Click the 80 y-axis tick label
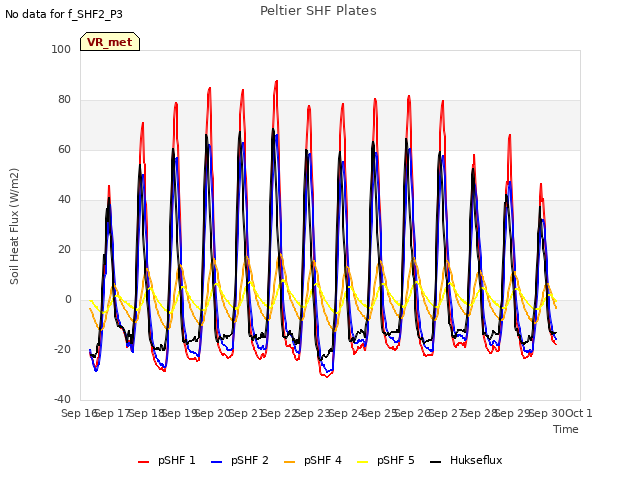Viewport: 640px width, 480px height. [64, 100]
